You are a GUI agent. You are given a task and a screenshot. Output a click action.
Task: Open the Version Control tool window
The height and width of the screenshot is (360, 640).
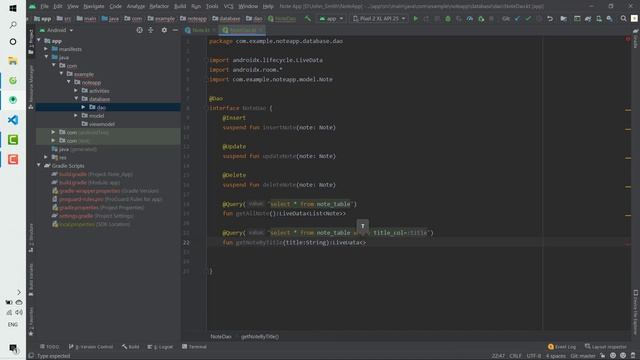91,347
